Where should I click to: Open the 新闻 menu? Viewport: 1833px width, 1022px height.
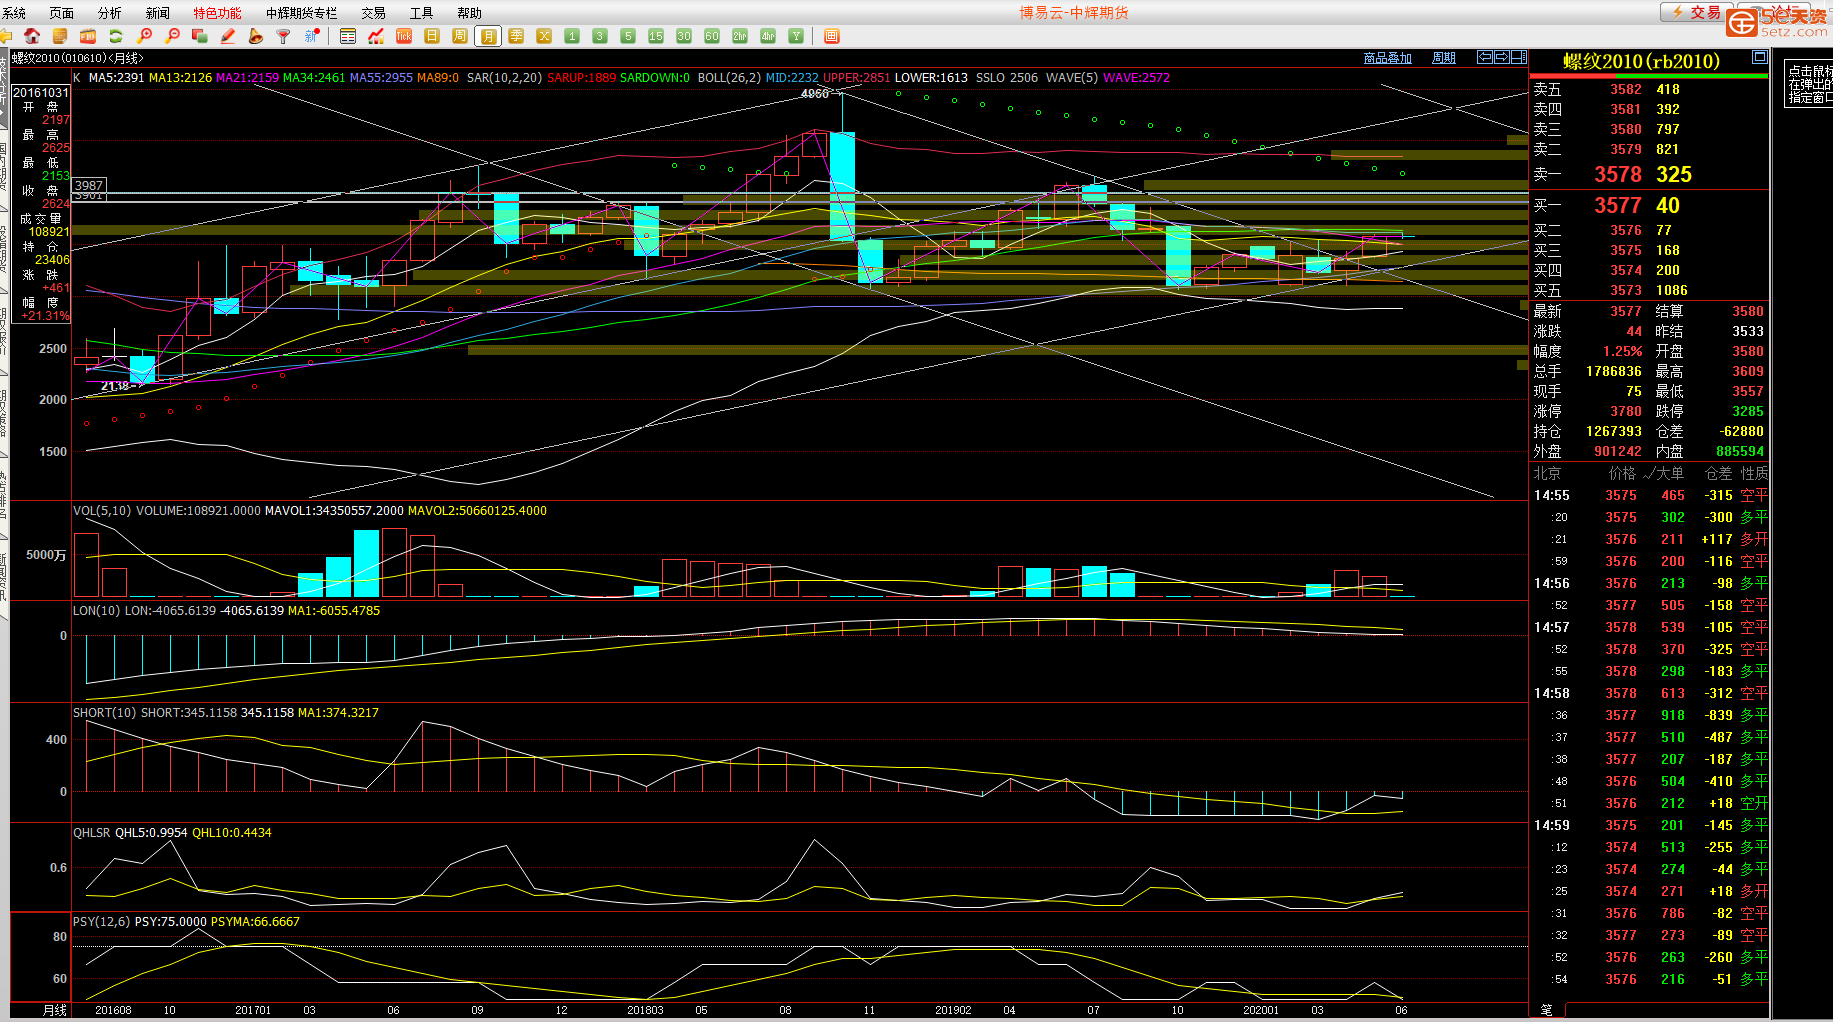coord(158,13)
